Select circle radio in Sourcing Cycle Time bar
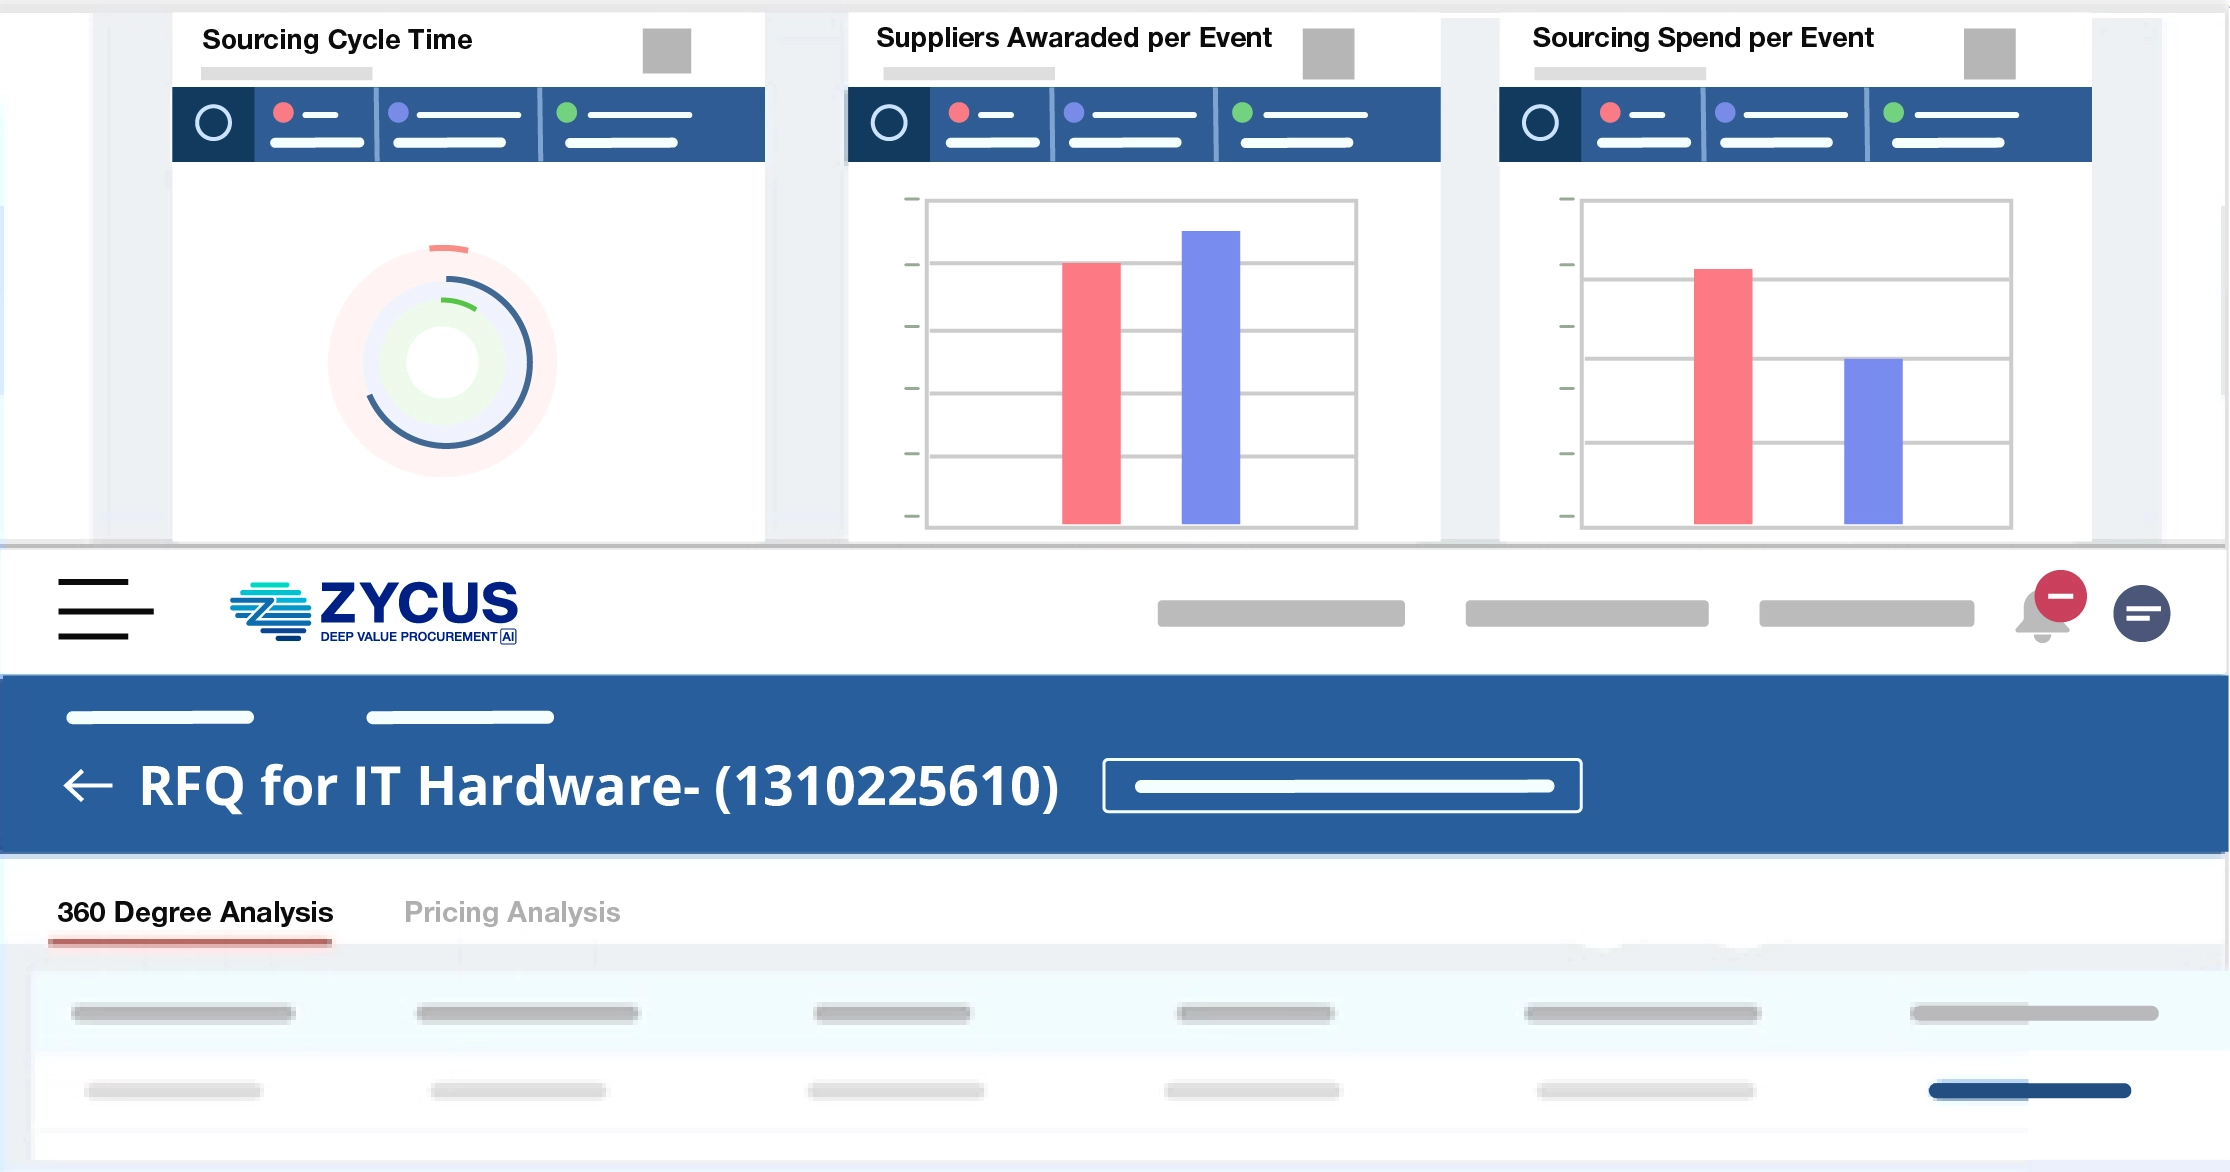2230x1172 pixels. [213, 124]
